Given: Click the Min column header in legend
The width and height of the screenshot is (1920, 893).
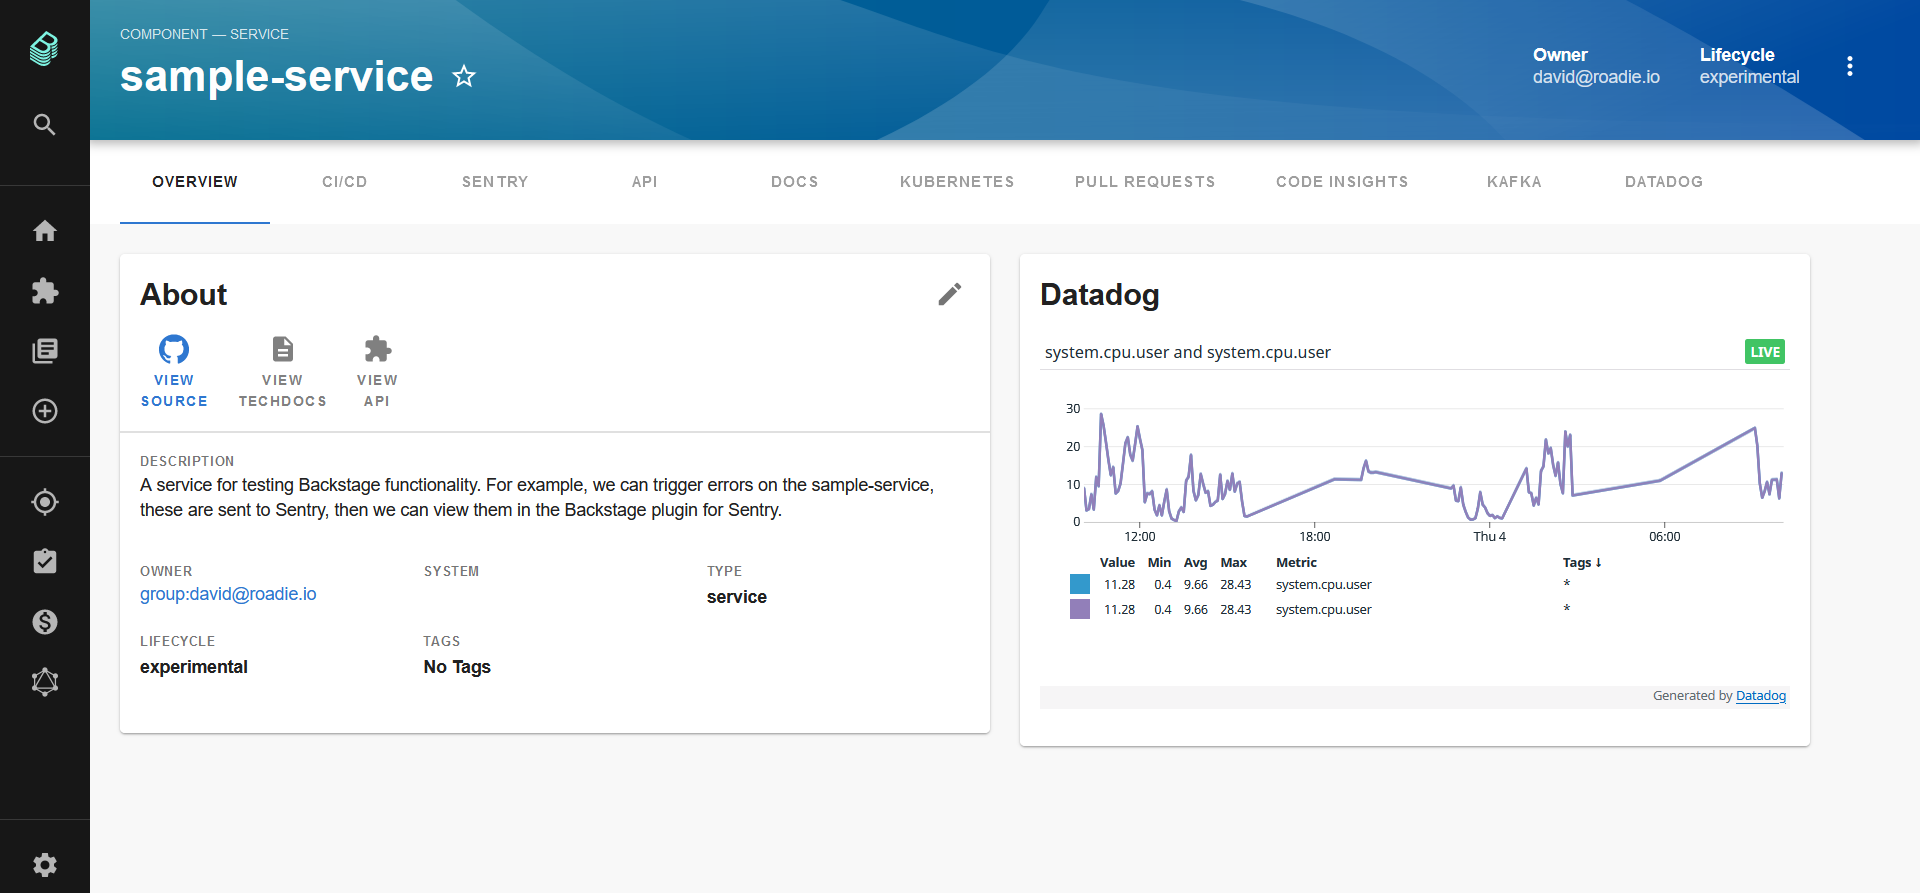Looking at the screenshot, I should click(1159, 563).
